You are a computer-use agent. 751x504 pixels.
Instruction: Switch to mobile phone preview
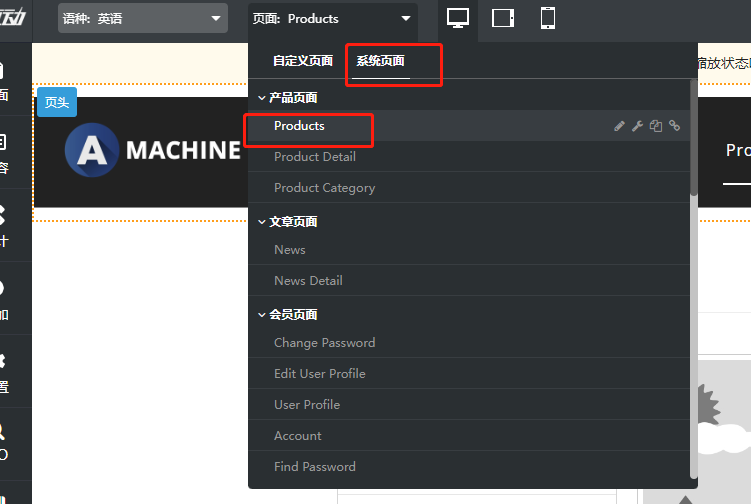548,18
